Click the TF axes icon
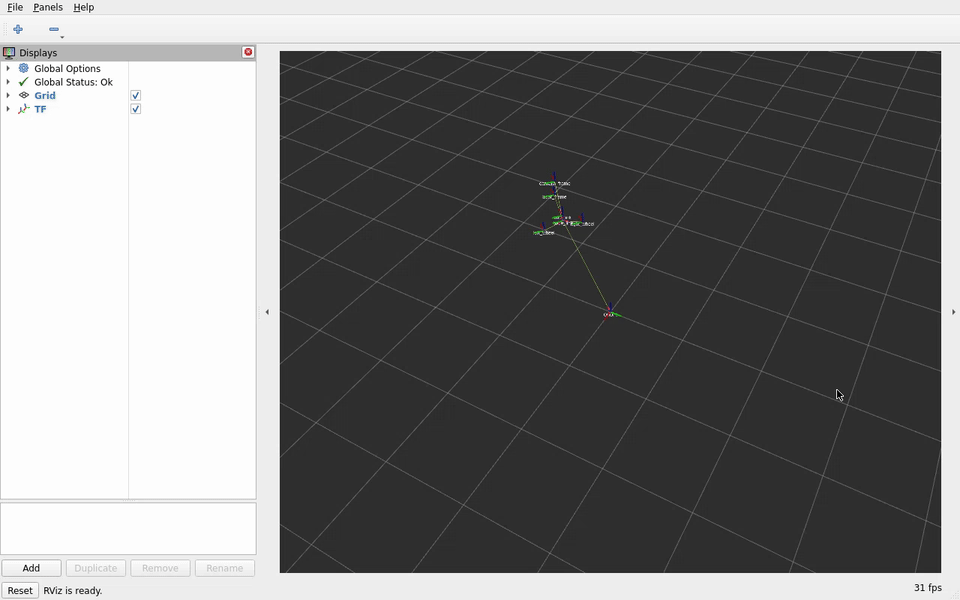This screenshot has height=600, width=960. (24, 109)
